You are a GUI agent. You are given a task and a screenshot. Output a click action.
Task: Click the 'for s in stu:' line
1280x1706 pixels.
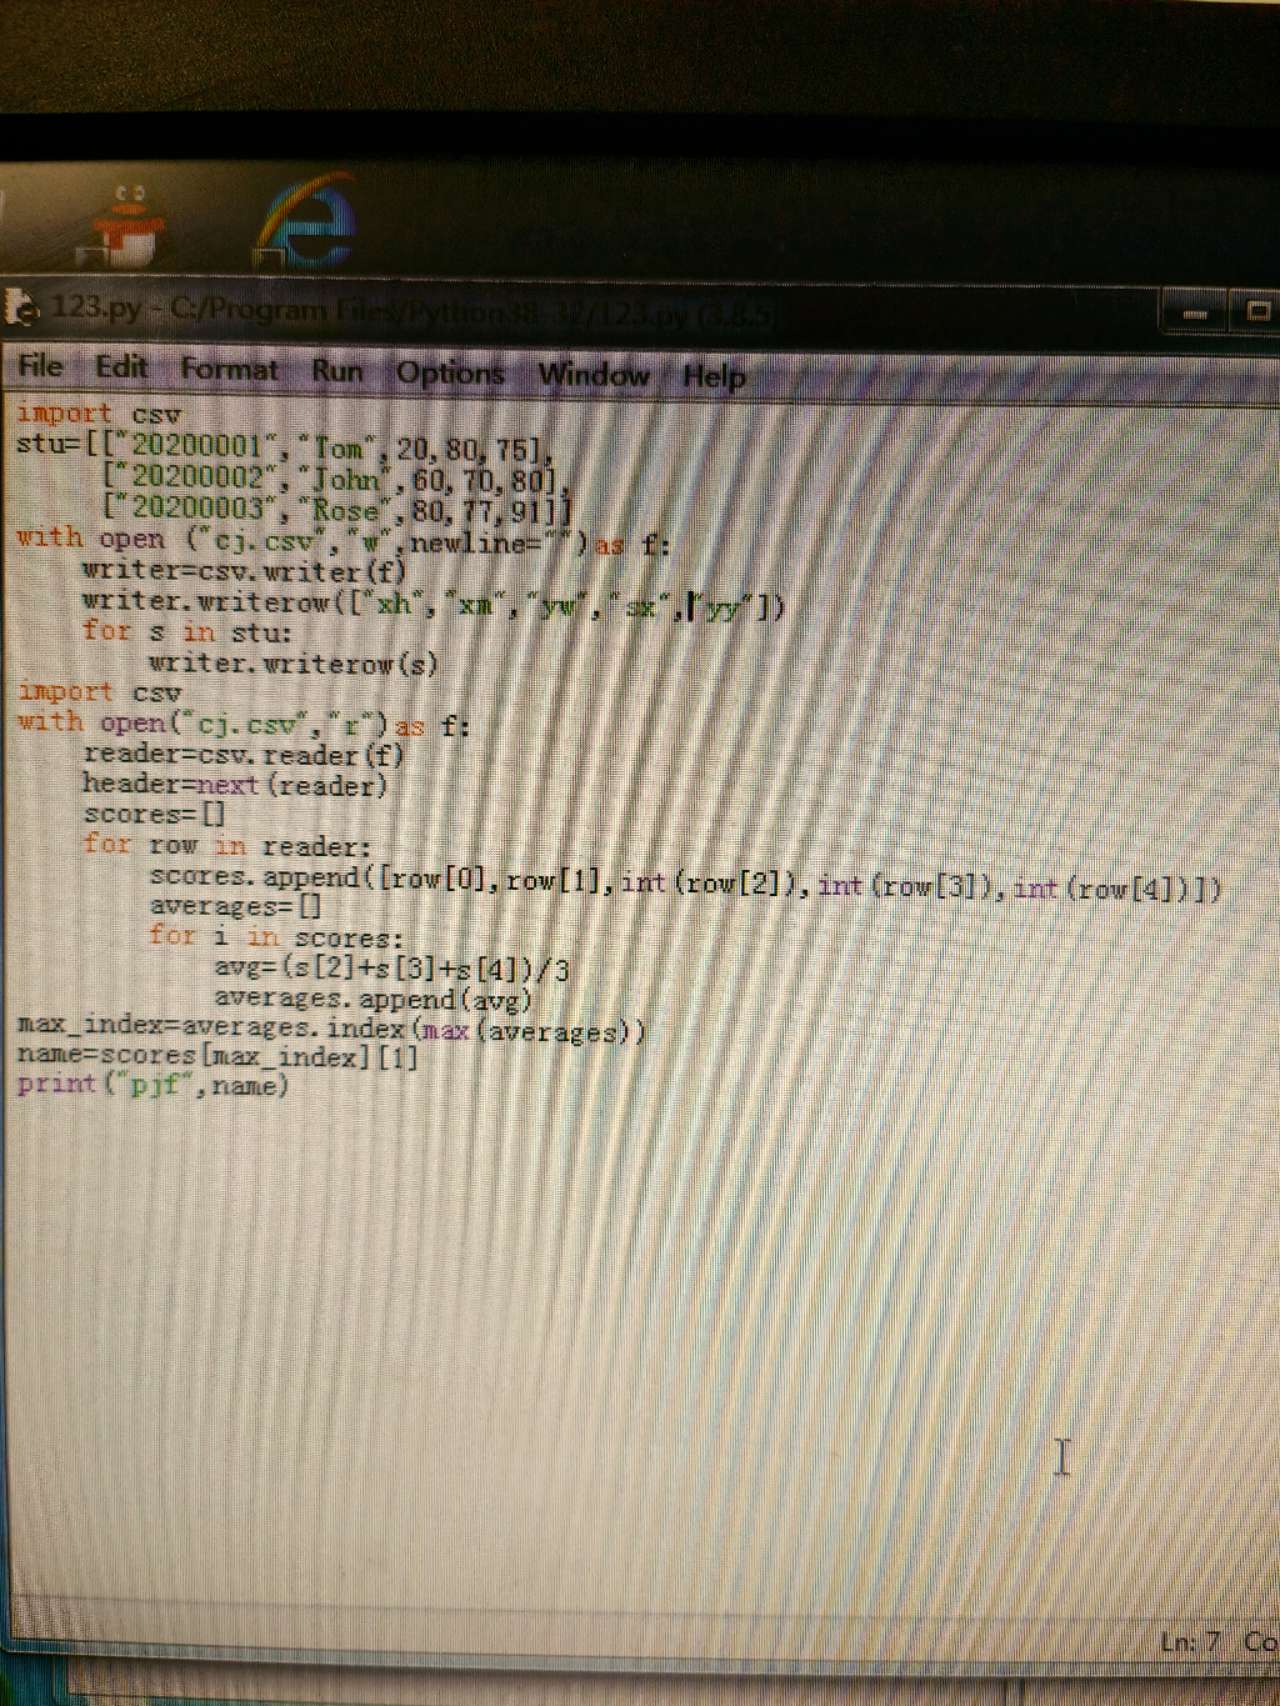coord(187,632)
